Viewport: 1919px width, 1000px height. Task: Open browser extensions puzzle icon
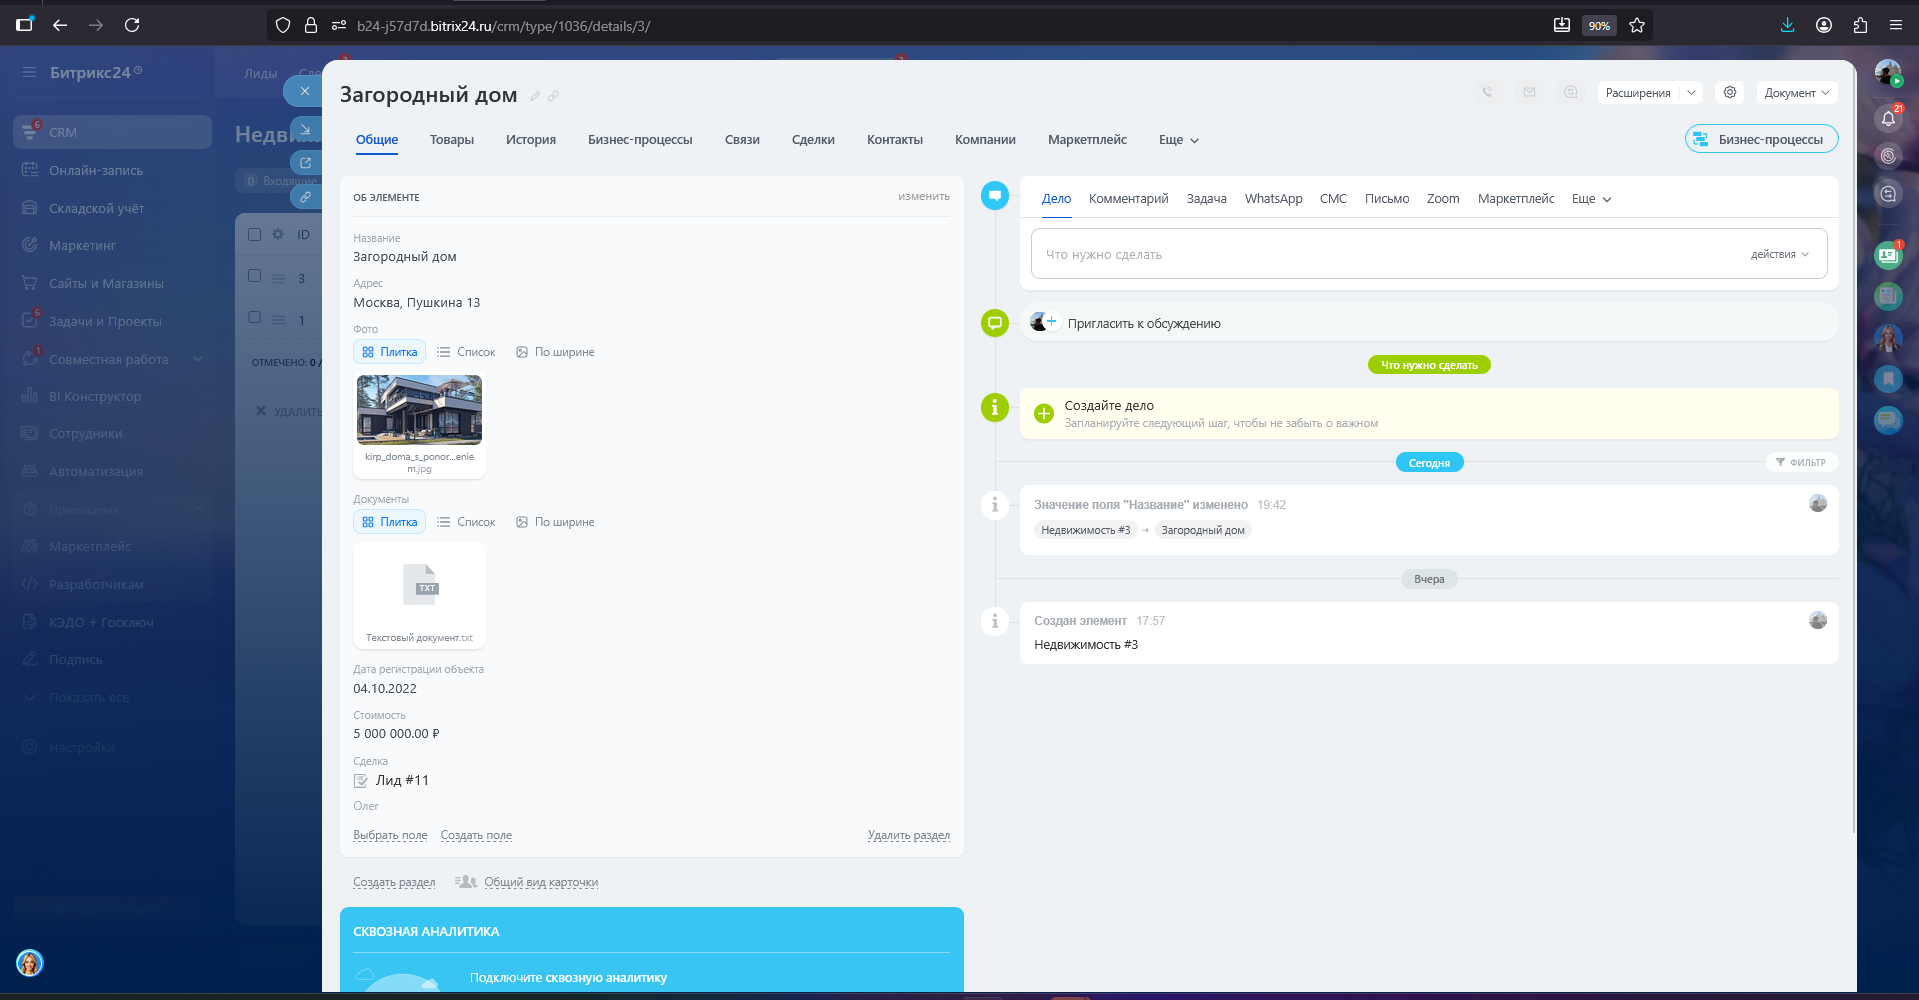[x=1860, y=26]
